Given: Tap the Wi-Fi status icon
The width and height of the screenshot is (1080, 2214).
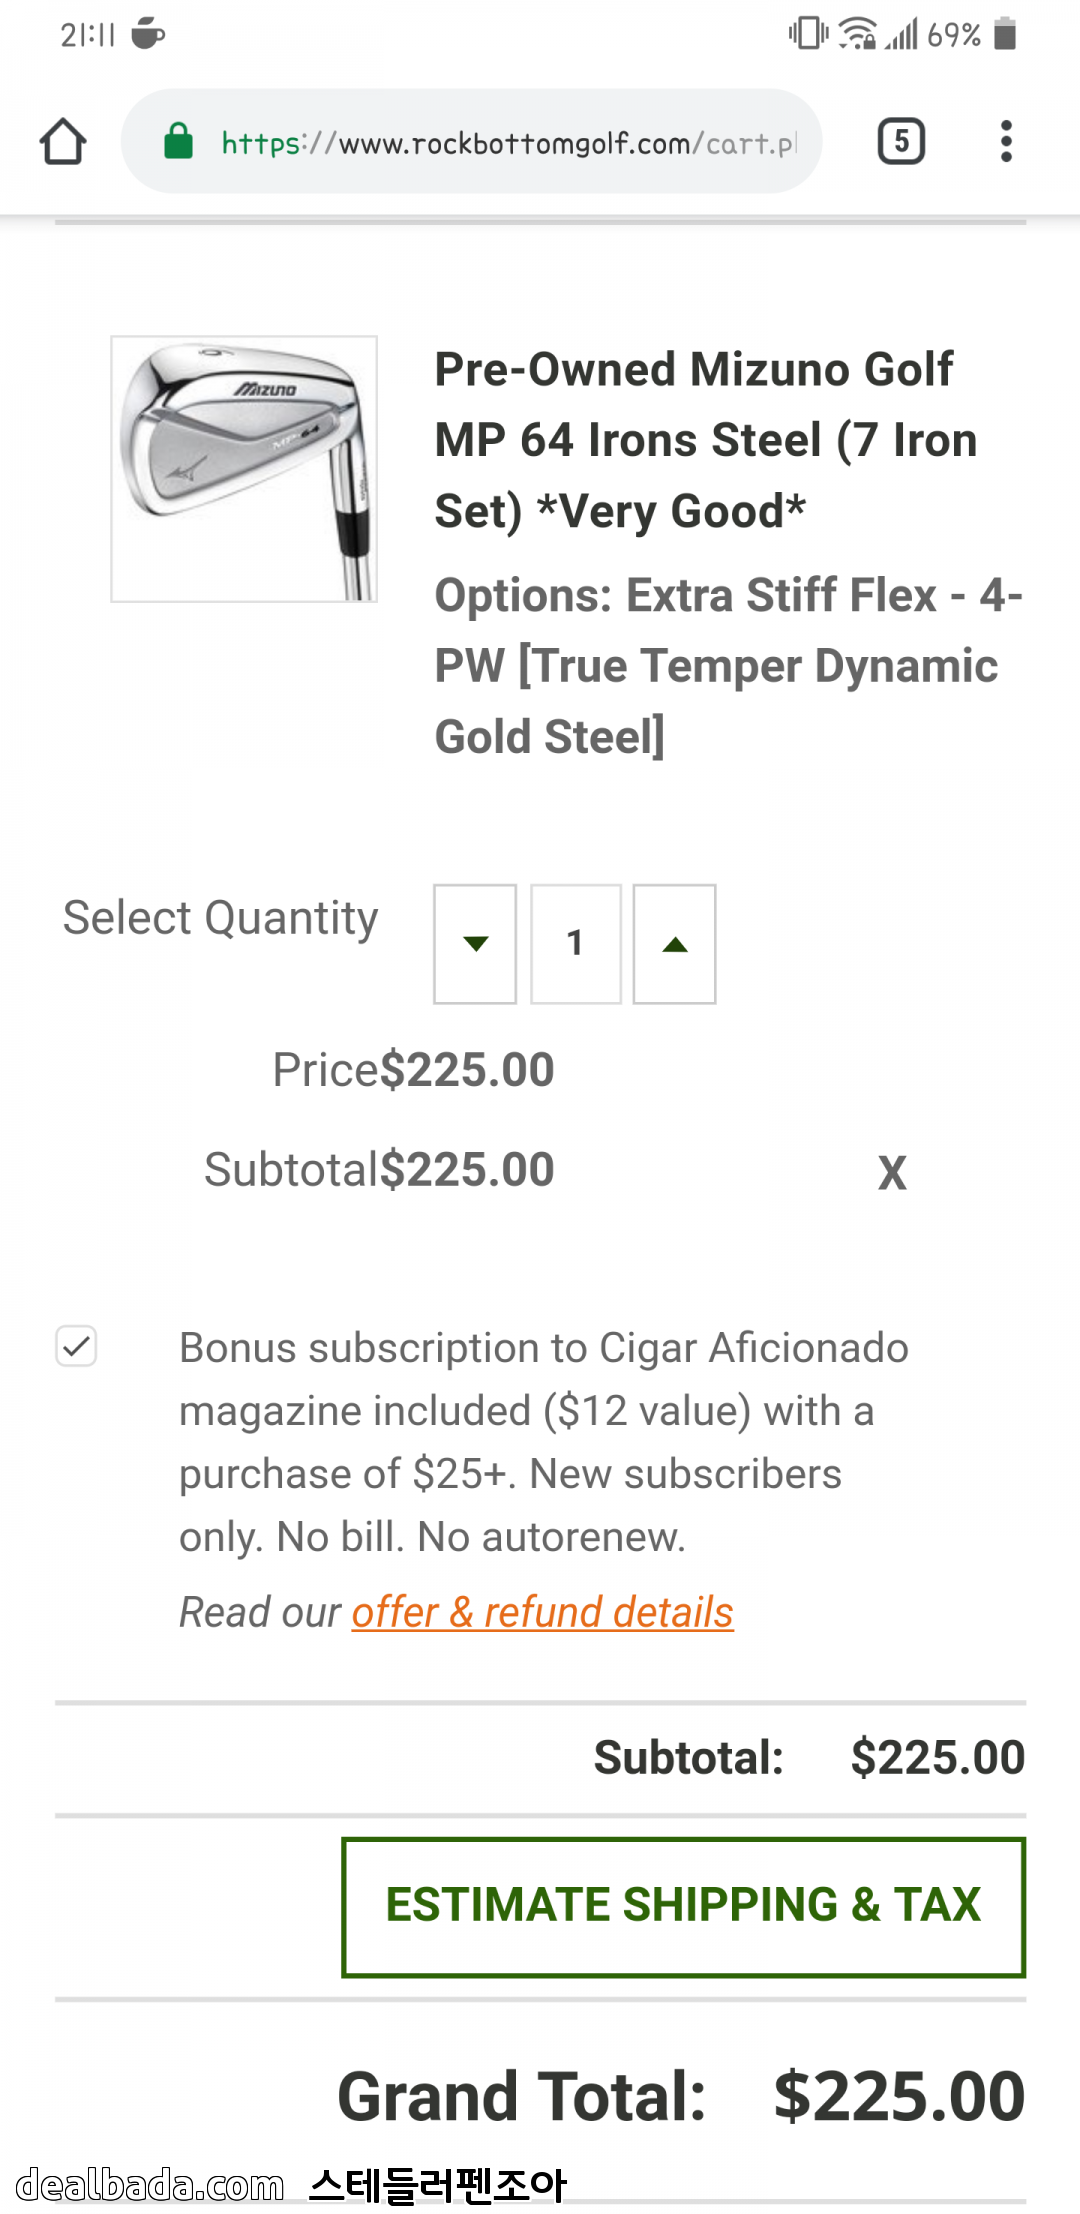Looking at the screenshot, I should pyautogui.click(x=857, y=34).
